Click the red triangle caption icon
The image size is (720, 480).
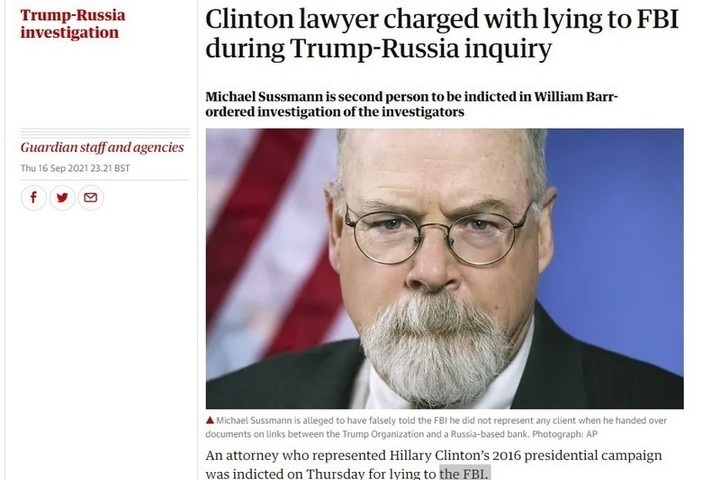[211, 423]
